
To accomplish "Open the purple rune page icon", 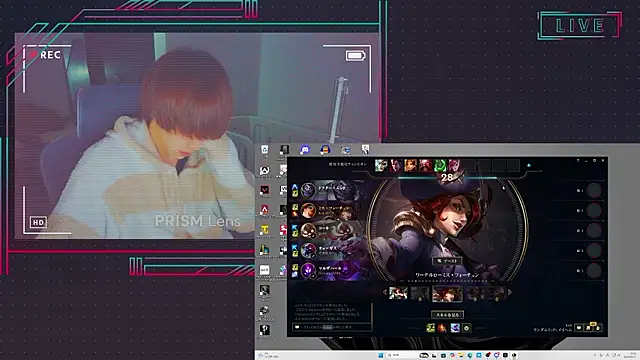I will (455, 328).
